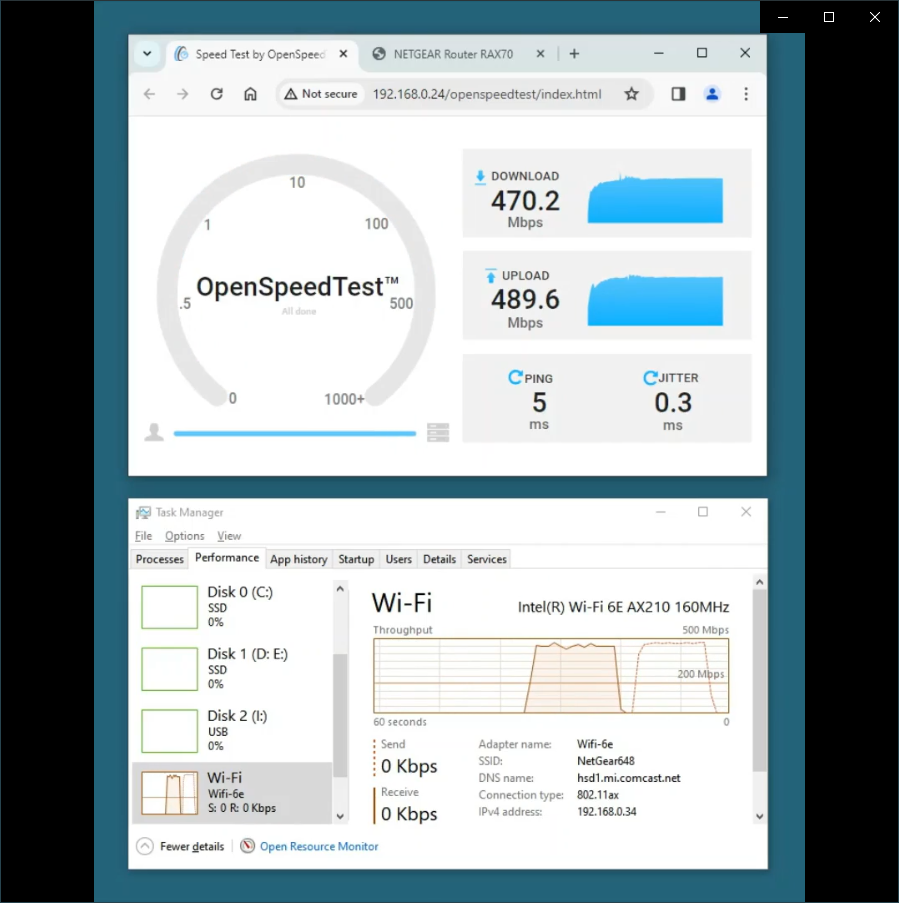The image size is (899, 903).
Task: Click the server icon below gauge
Action: pyautogui.click(x=438, y=432)
